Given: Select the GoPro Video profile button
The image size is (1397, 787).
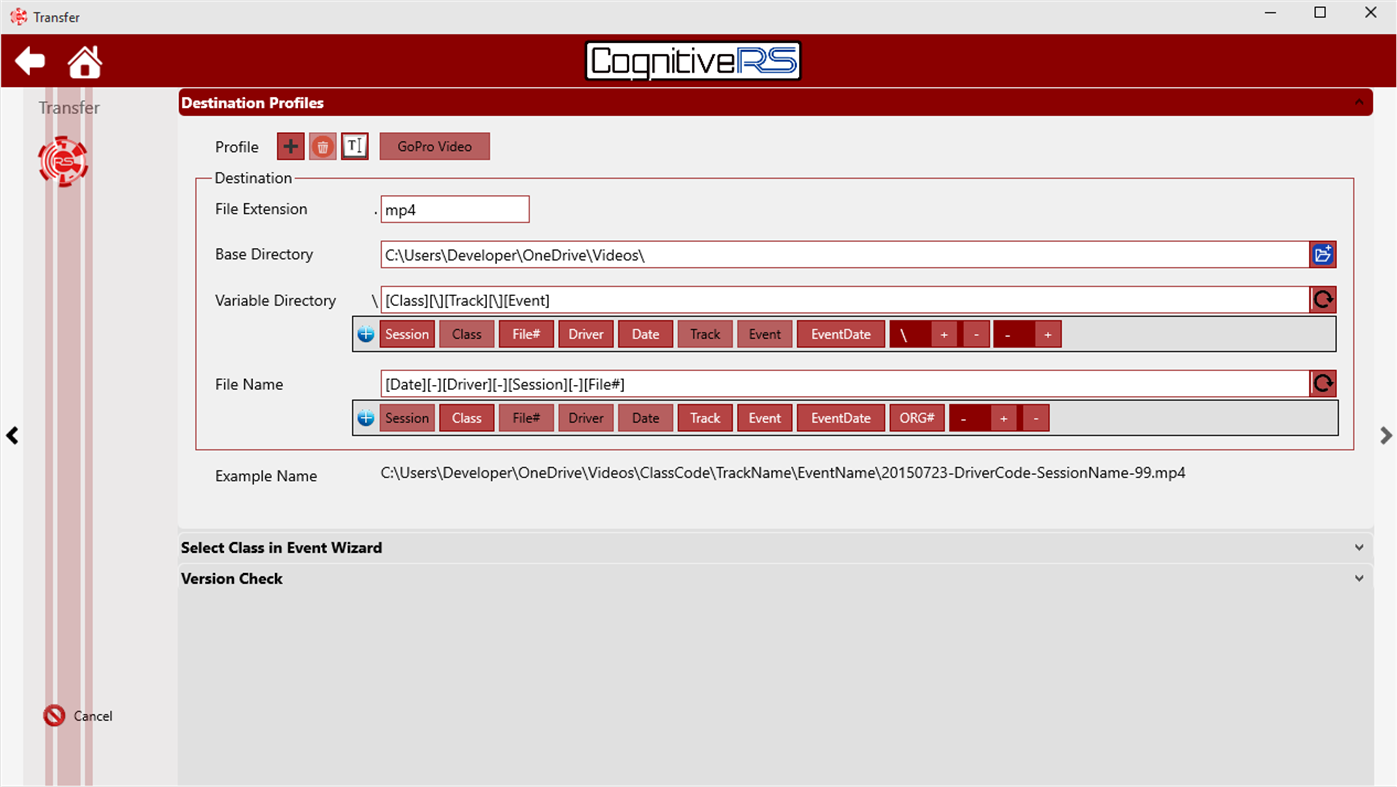Looking at the screenshot, I should click(x=434, y=146).
